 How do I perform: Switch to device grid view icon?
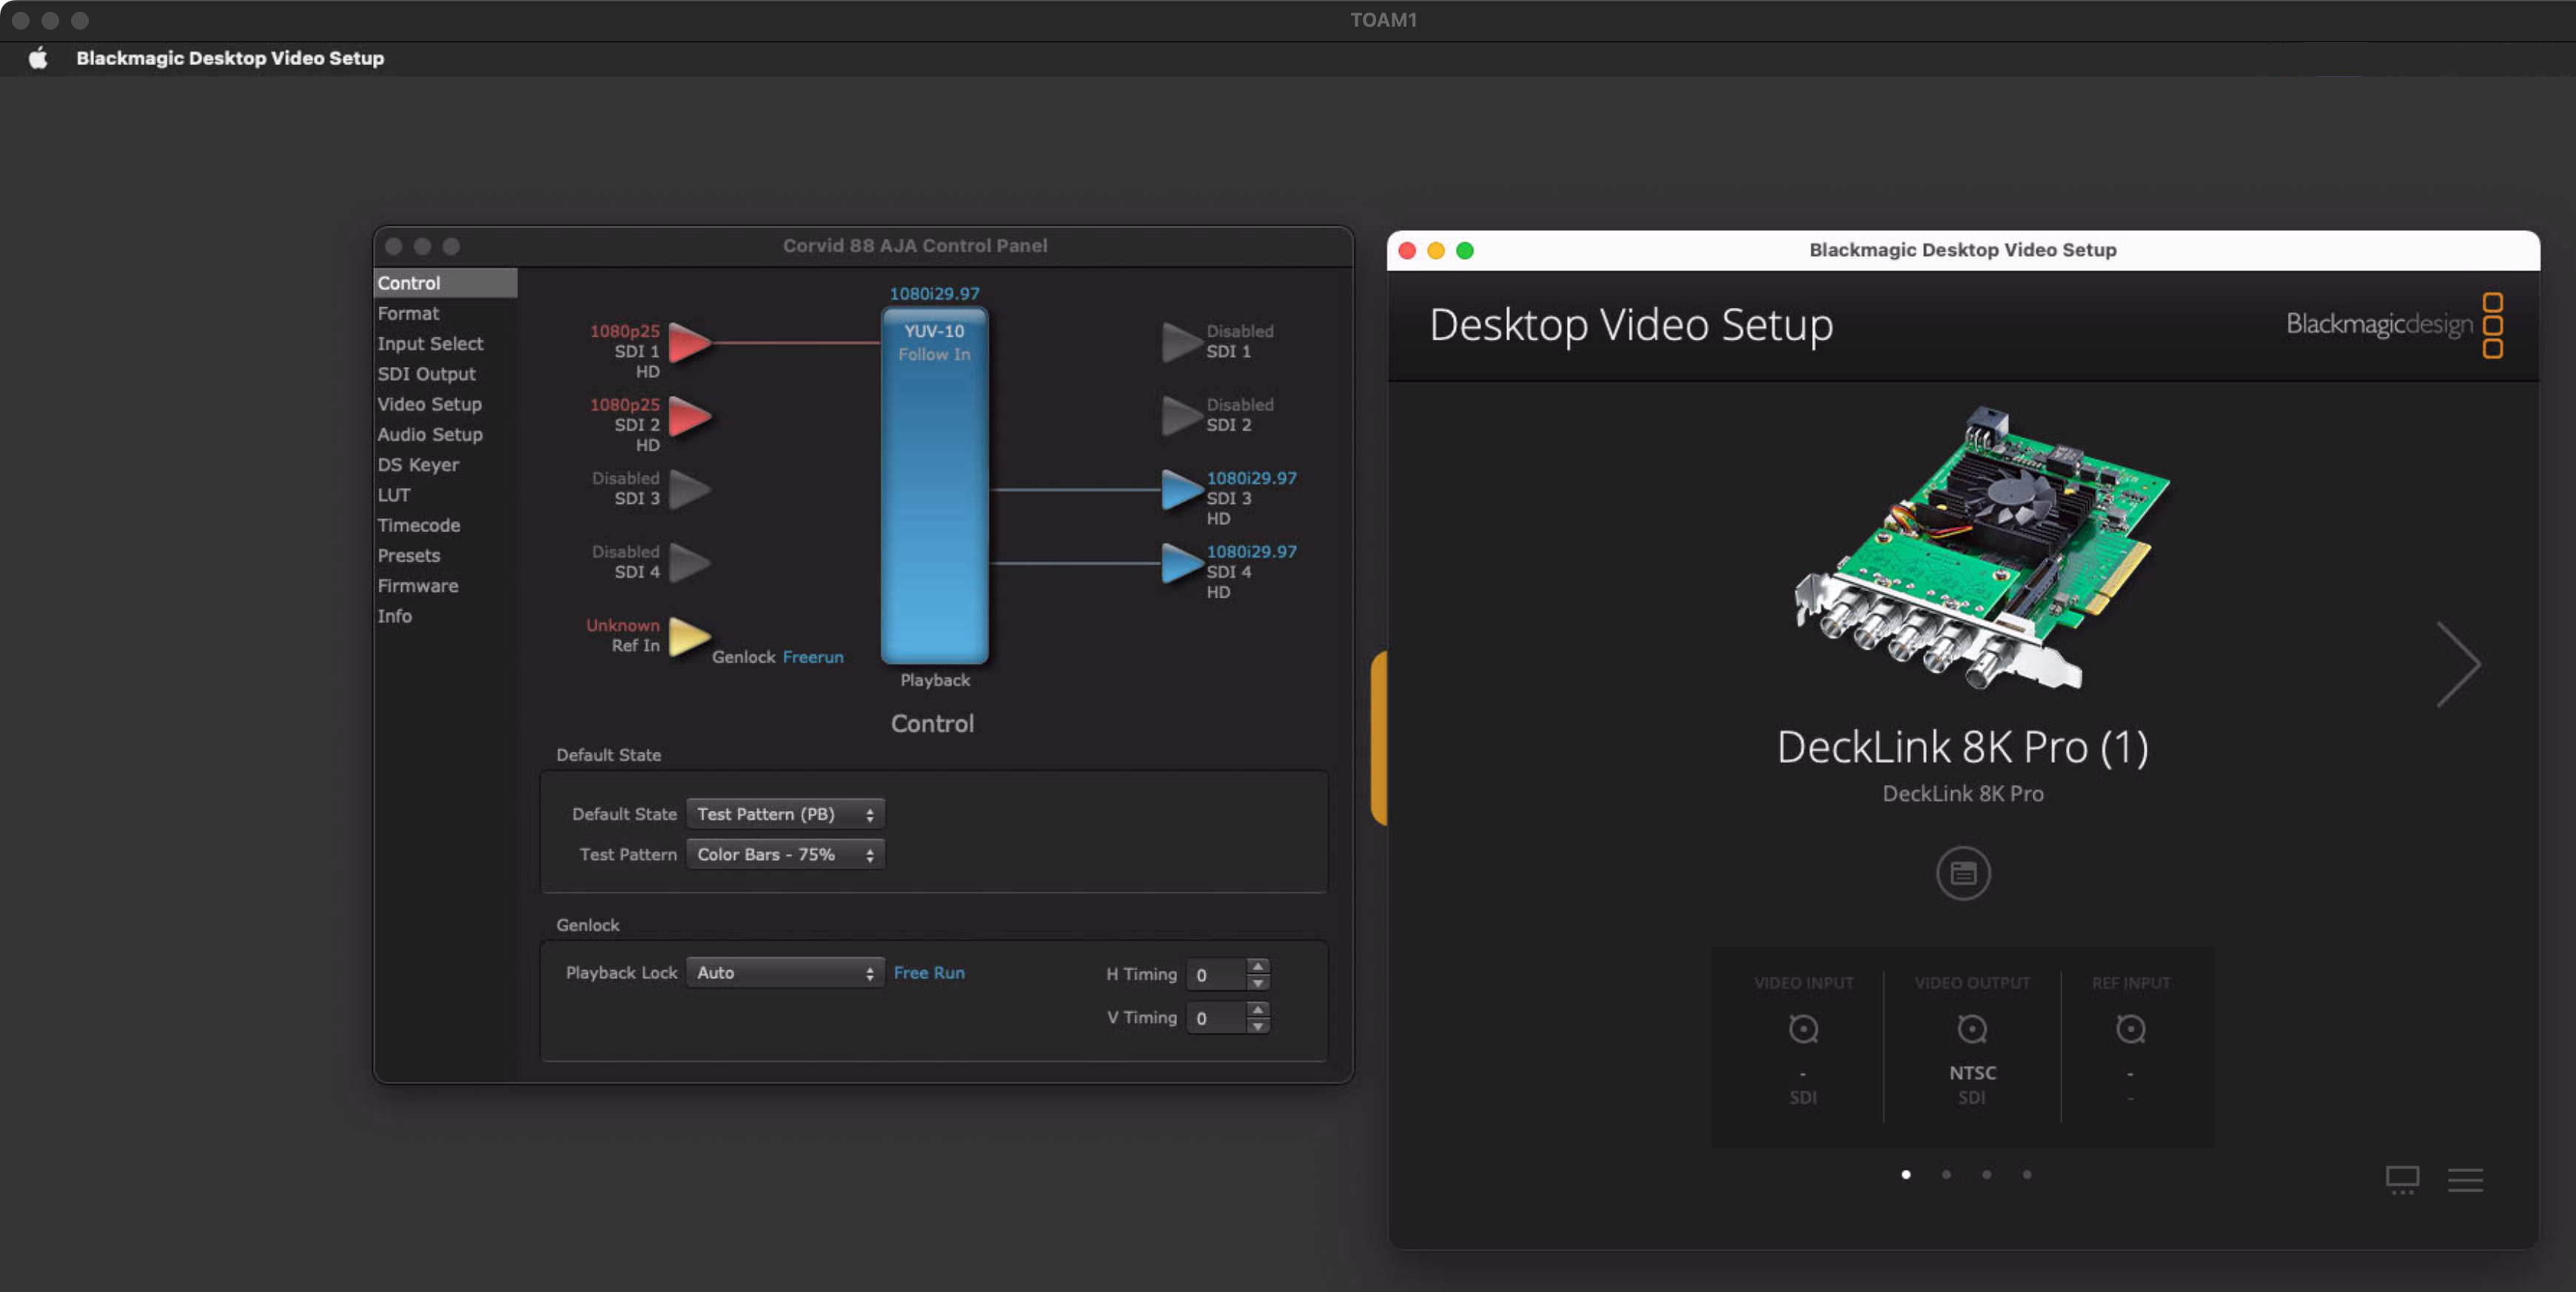tap(2402, 1180)
